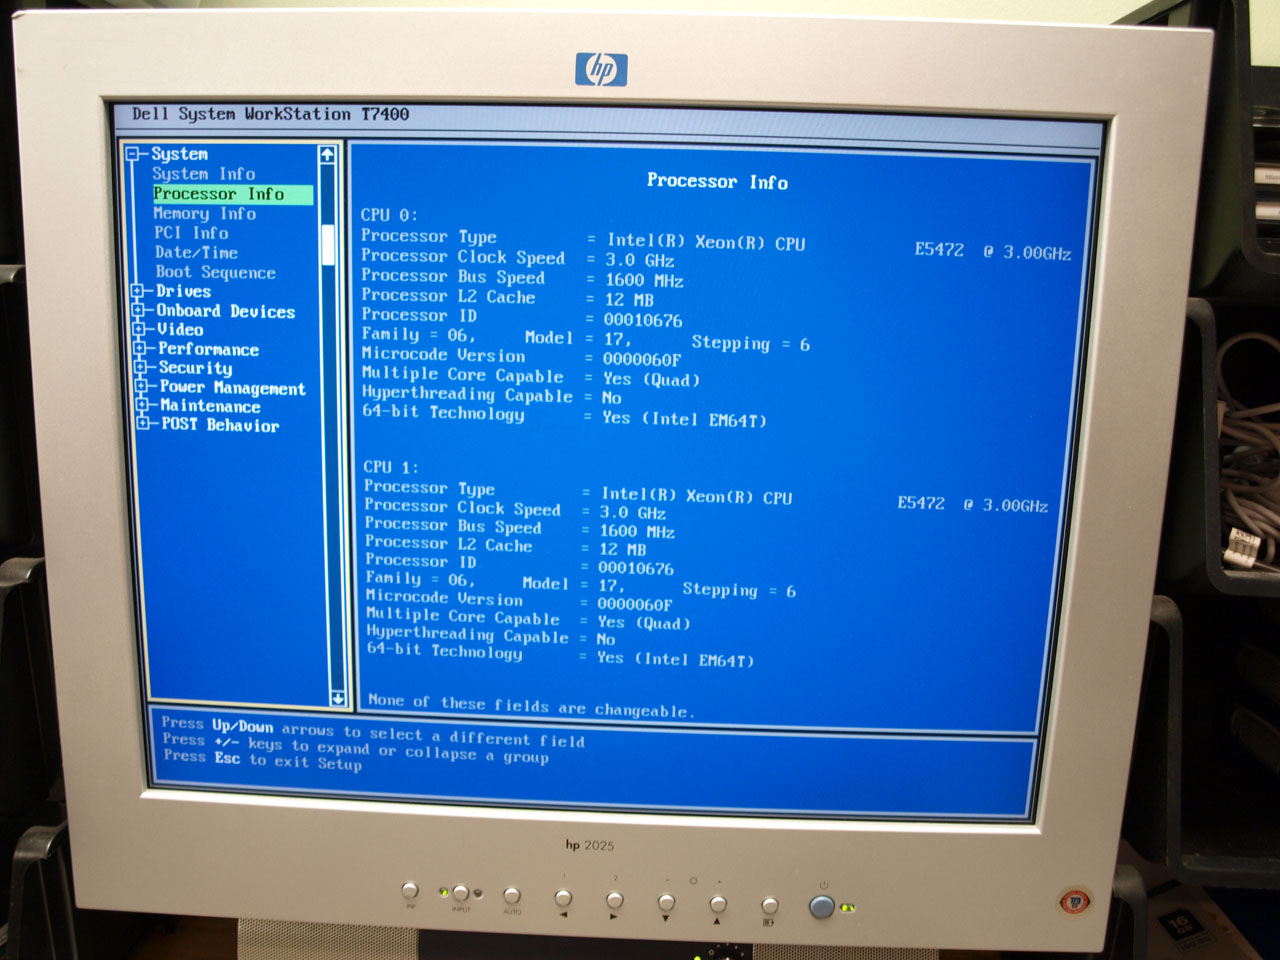Viewport: 1280px width, 960px height.
Task: Click the "CPU 1:" section label
Action: click(x=391, y=467)
